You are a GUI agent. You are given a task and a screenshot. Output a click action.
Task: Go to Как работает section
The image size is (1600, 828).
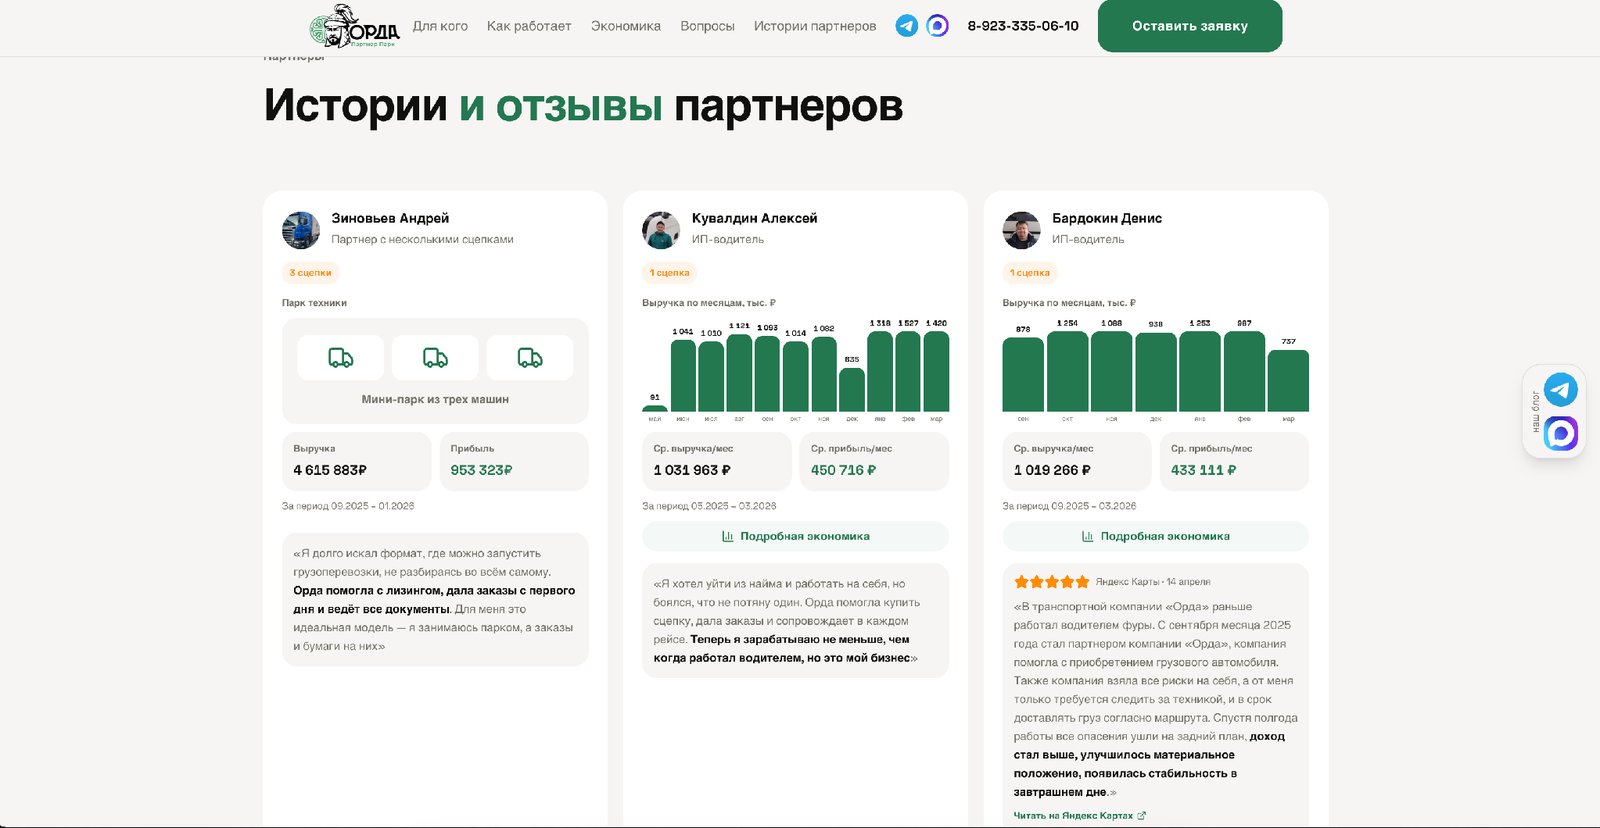tap(529, 26)
